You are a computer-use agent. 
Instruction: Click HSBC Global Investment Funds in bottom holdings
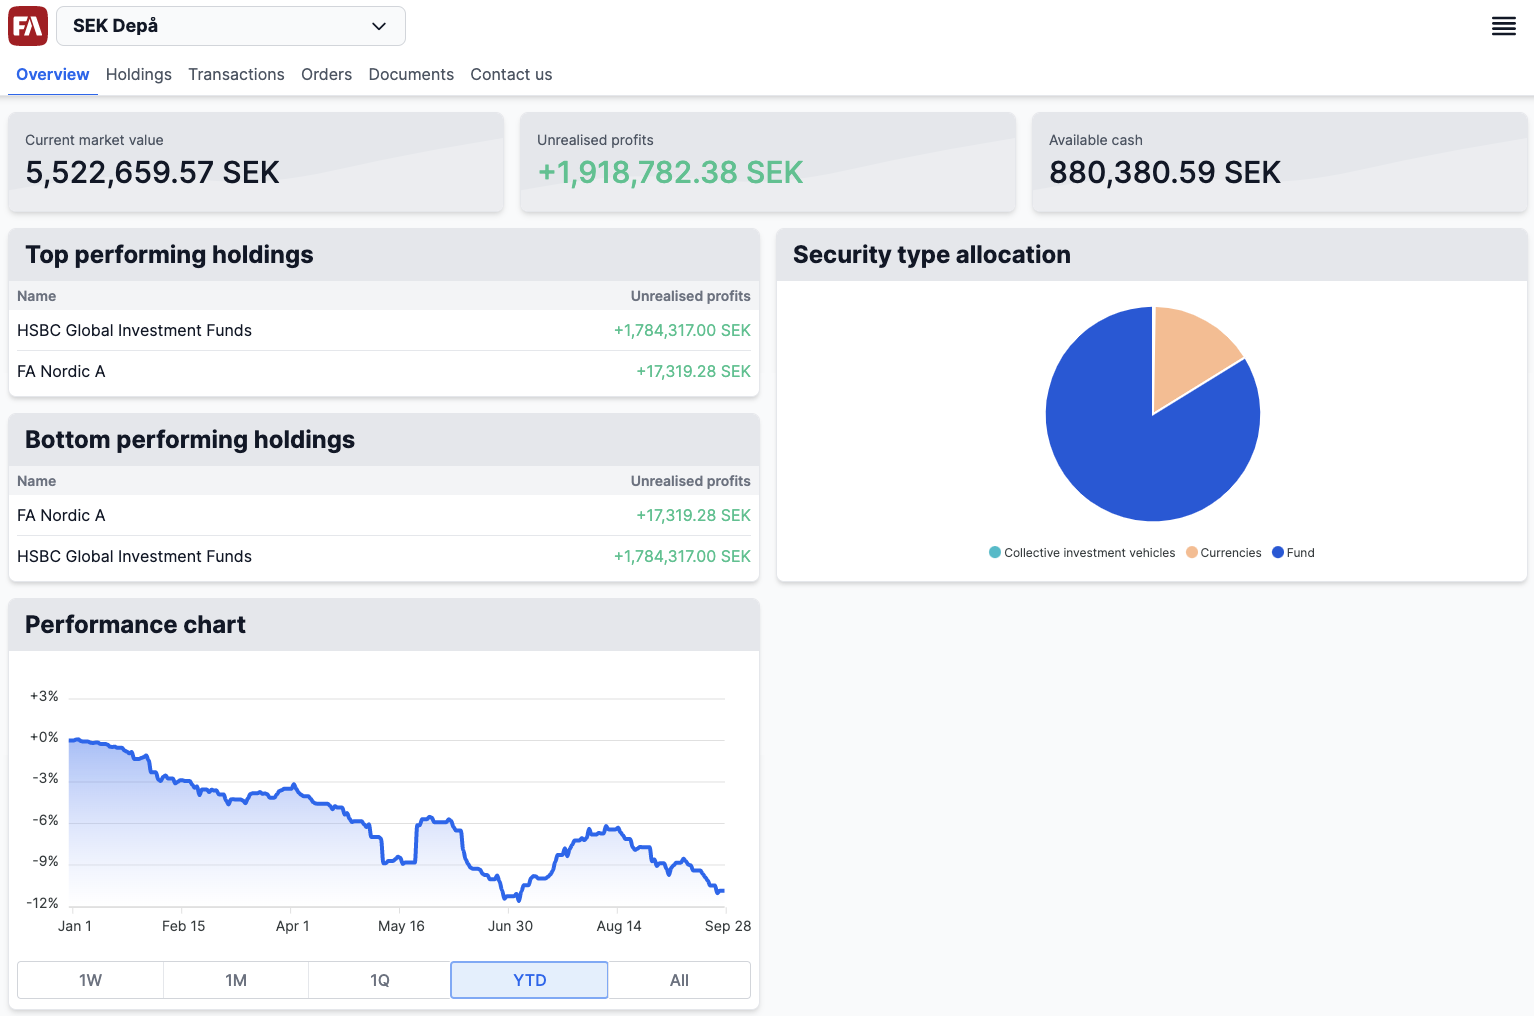pyautogui.click(x=134, y=557)
